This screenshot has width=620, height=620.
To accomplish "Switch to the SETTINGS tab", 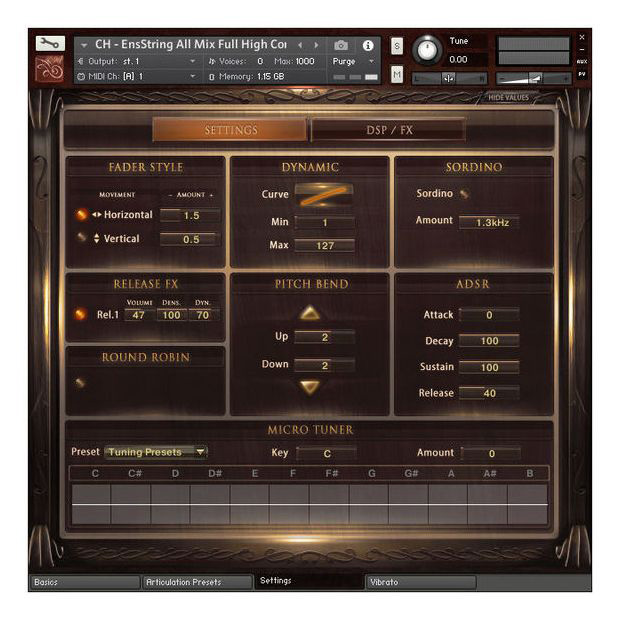I will 230,130.
